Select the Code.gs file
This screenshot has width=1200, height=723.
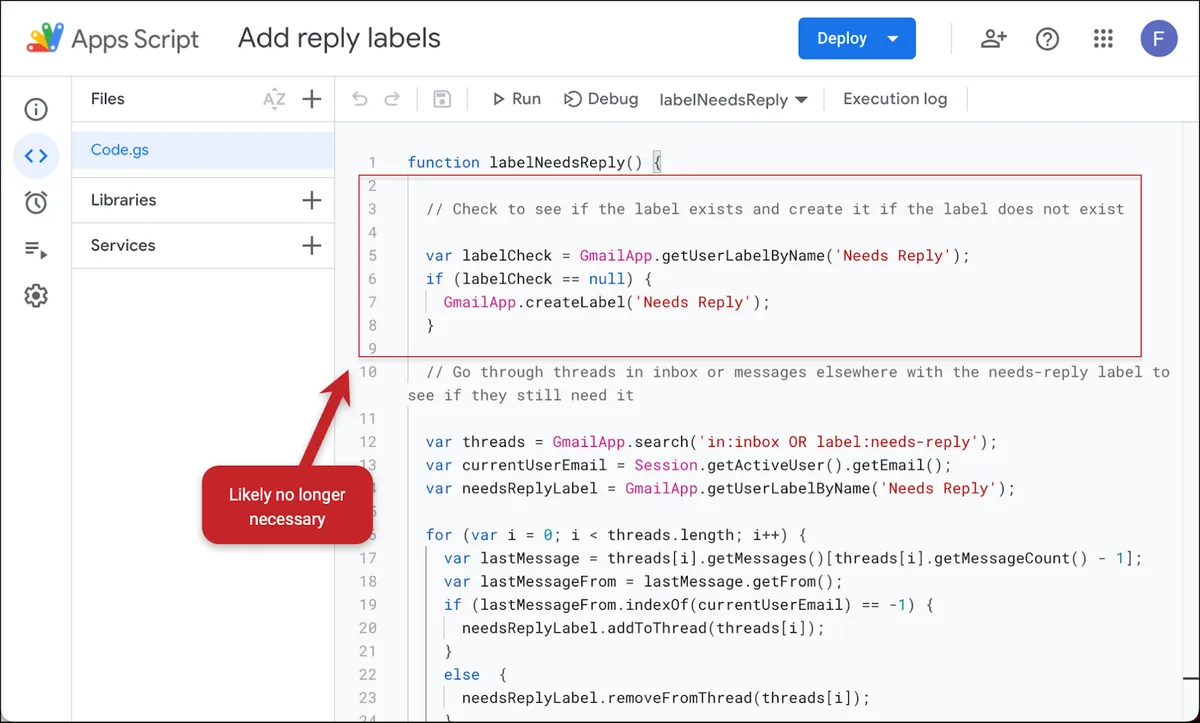tap(203, 150)
